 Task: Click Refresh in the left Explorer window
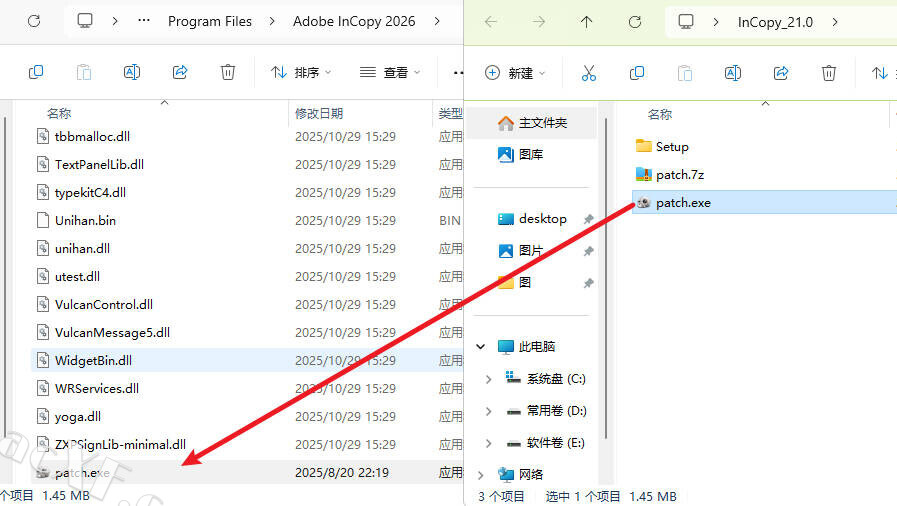(34, 21)
